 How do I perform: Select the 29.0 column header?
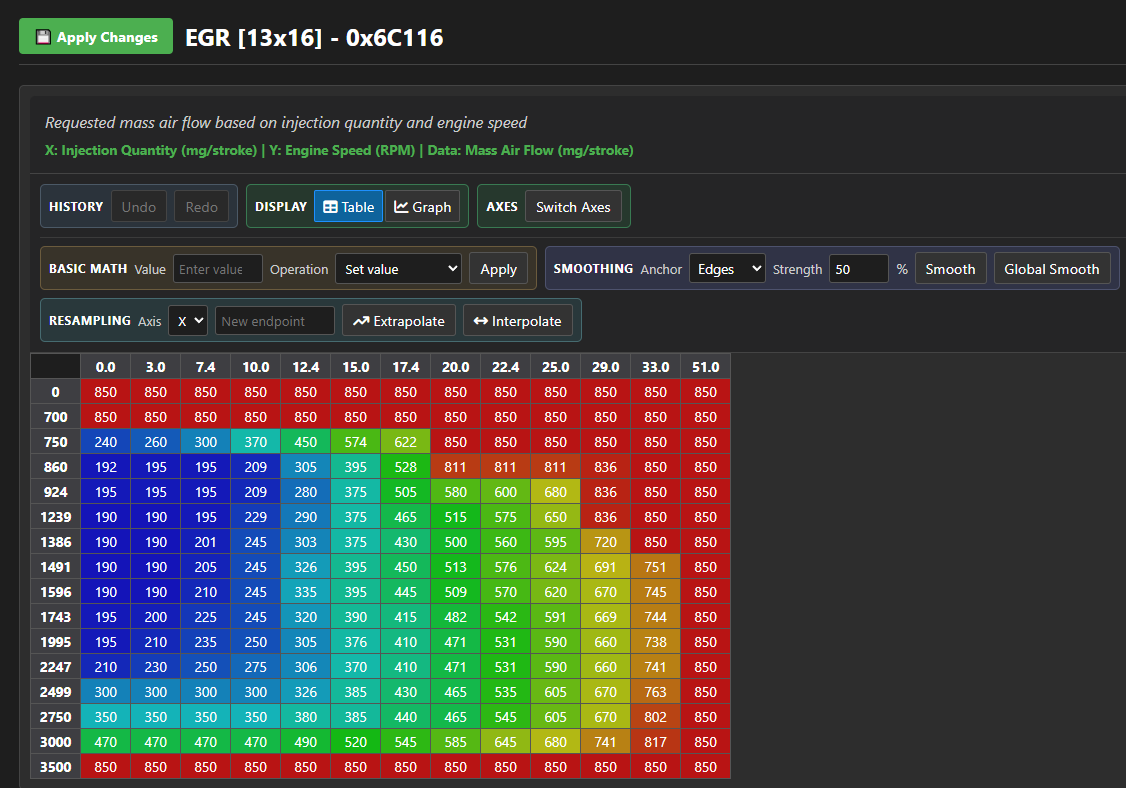pos(605,367)
